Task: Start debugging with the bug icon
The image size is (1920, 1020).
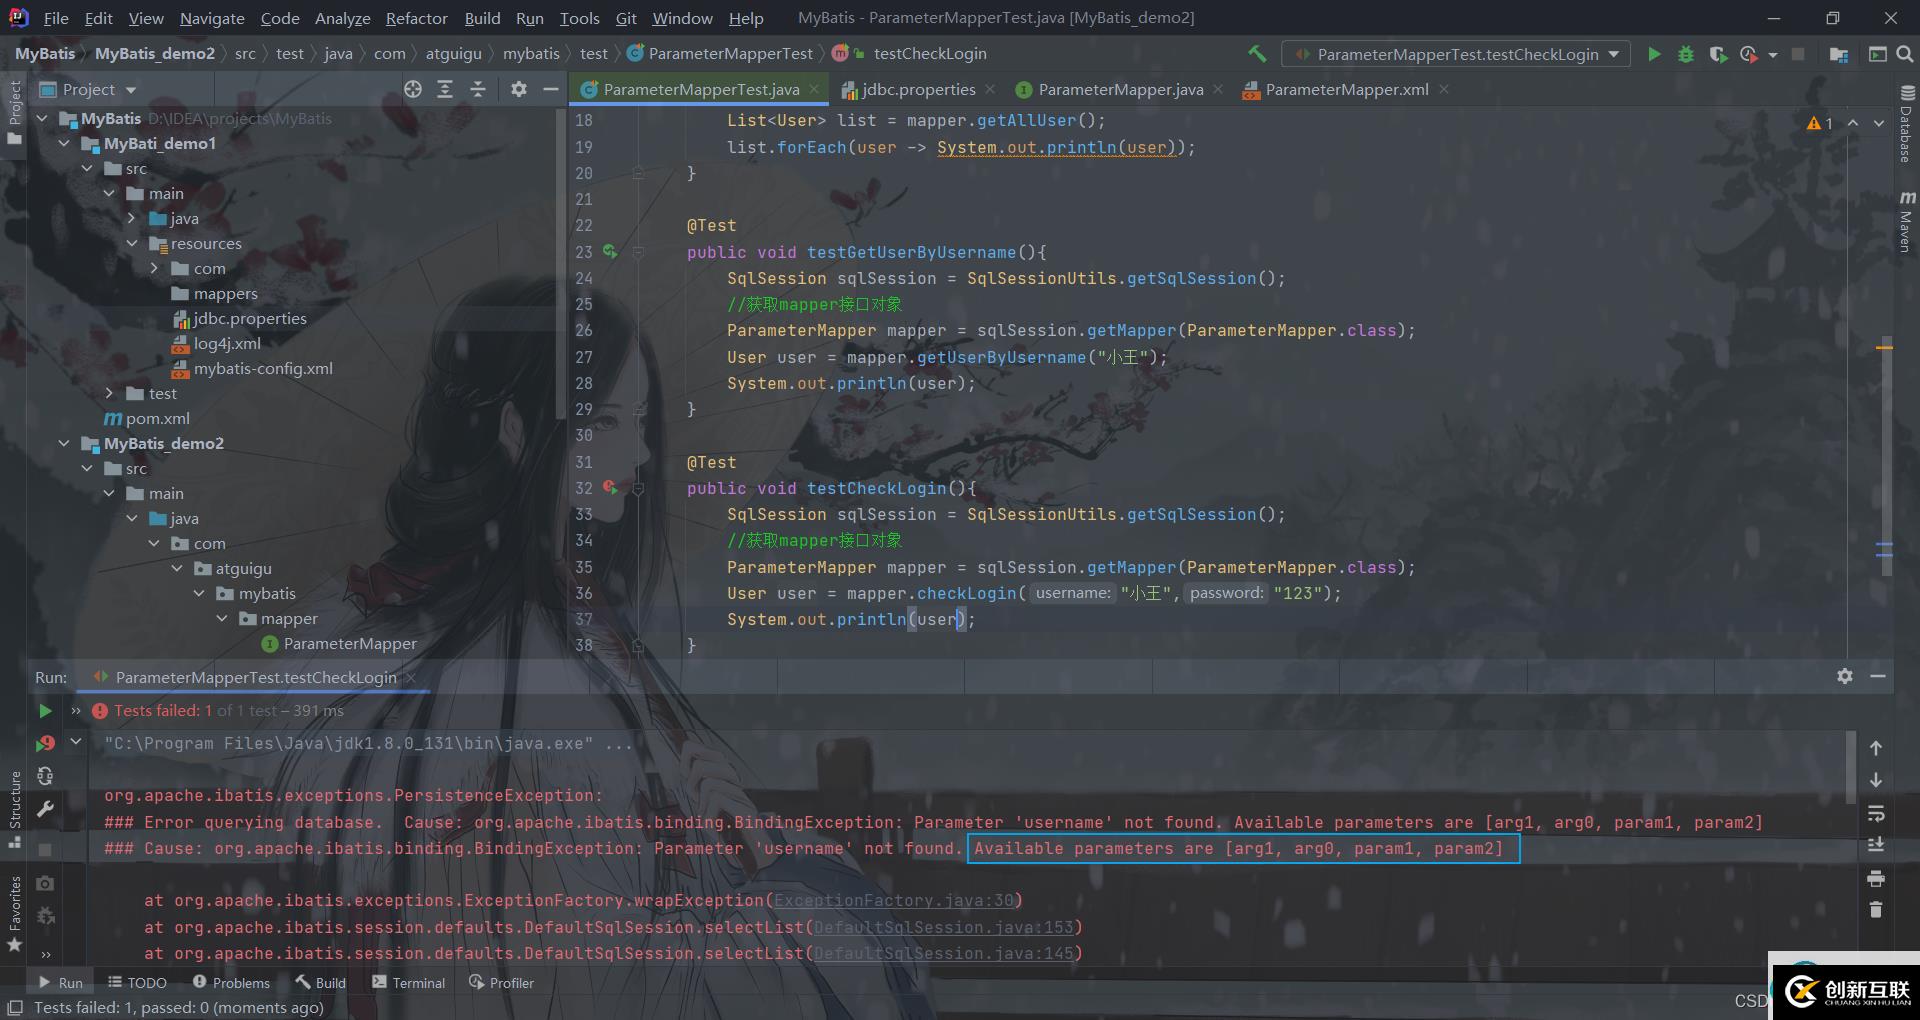Action: [1686, 54]
